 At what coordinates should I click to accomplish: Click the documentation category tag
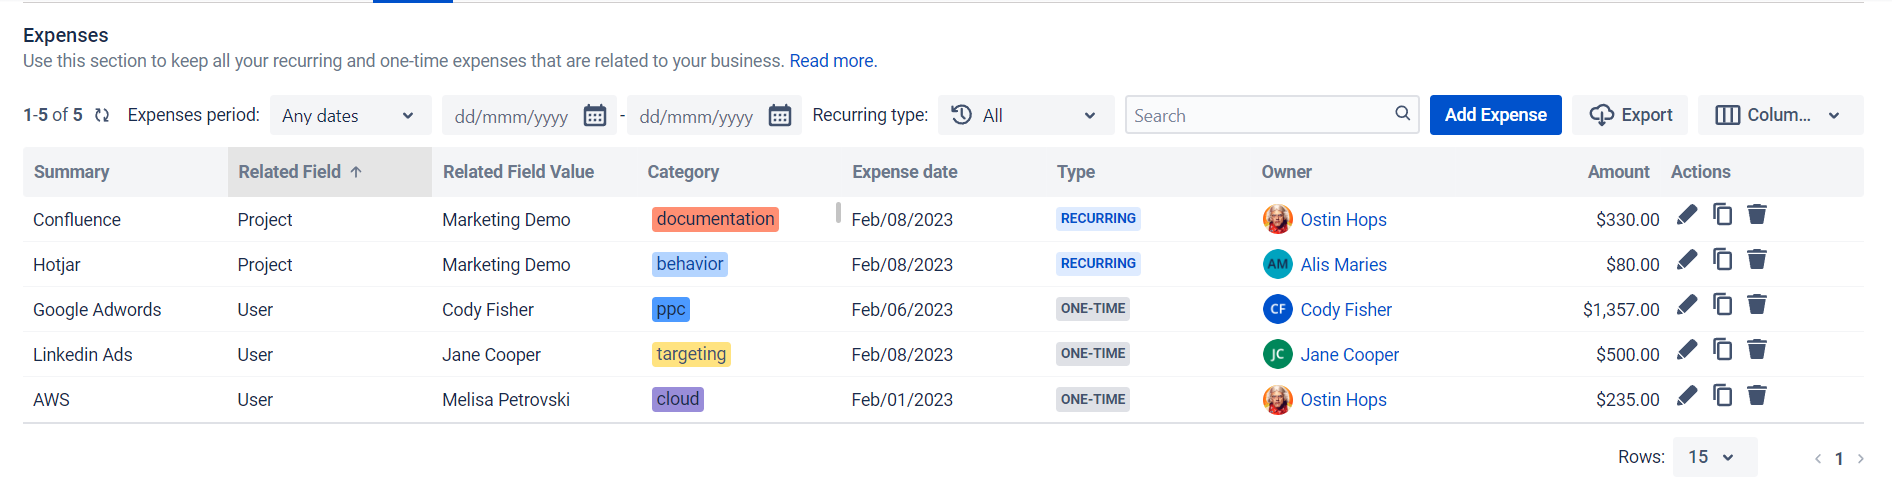point(715,219)
